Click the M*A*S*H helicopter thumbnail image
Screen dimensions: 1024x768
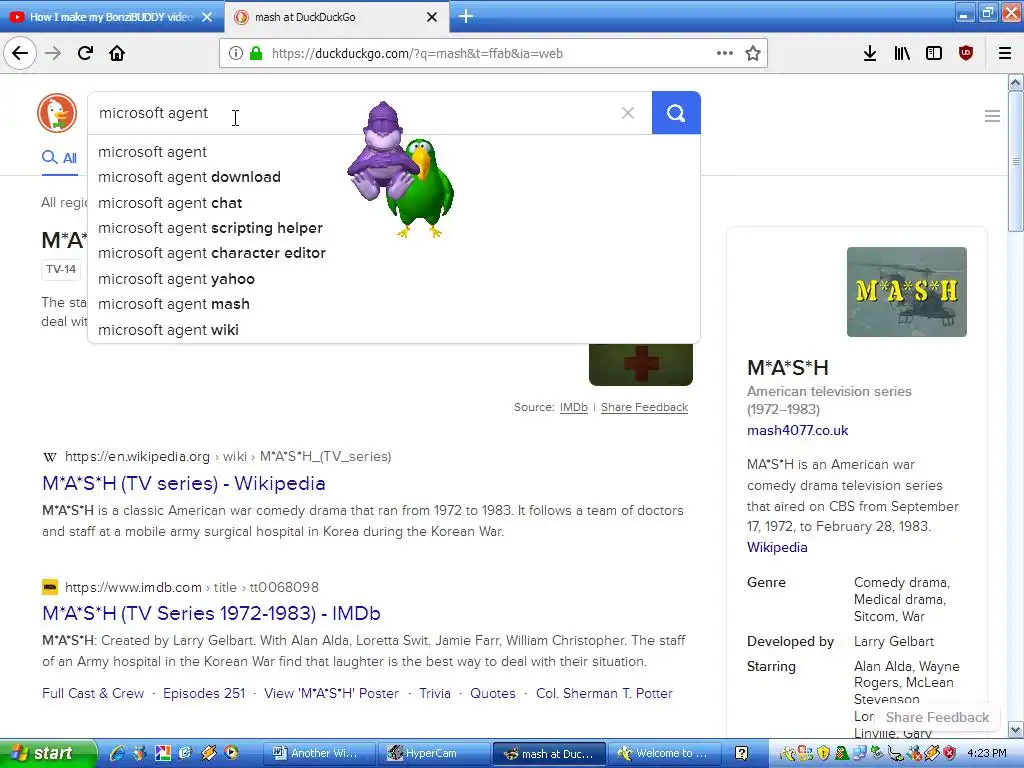coord(906,292)
